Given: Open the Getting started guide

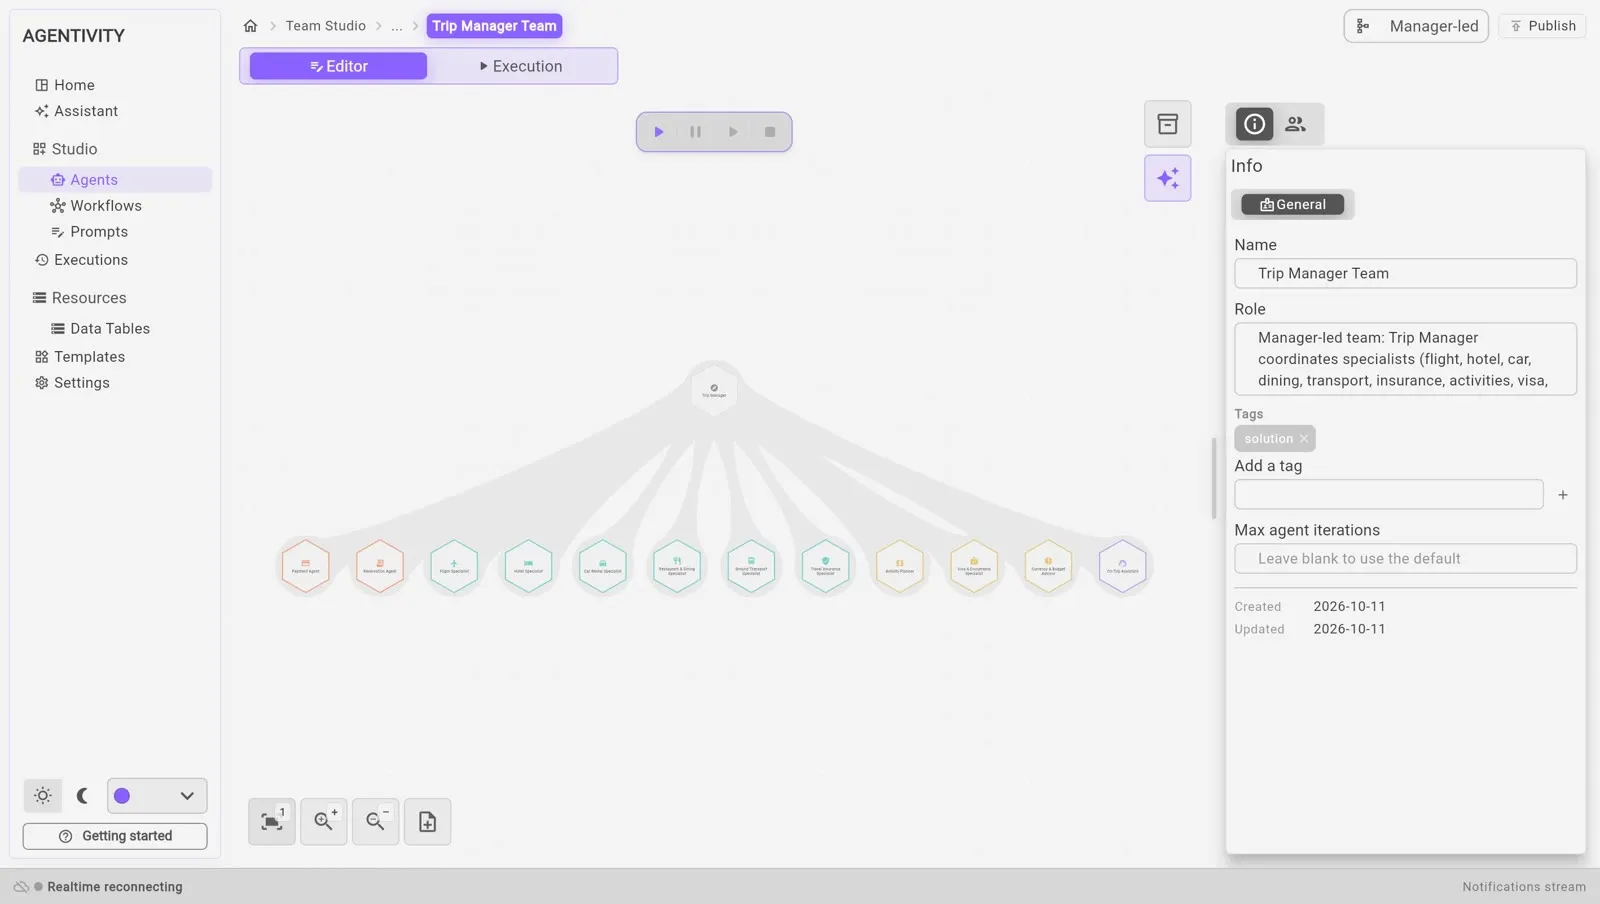Looking at the screenshot, I should (x=115, y=836).
